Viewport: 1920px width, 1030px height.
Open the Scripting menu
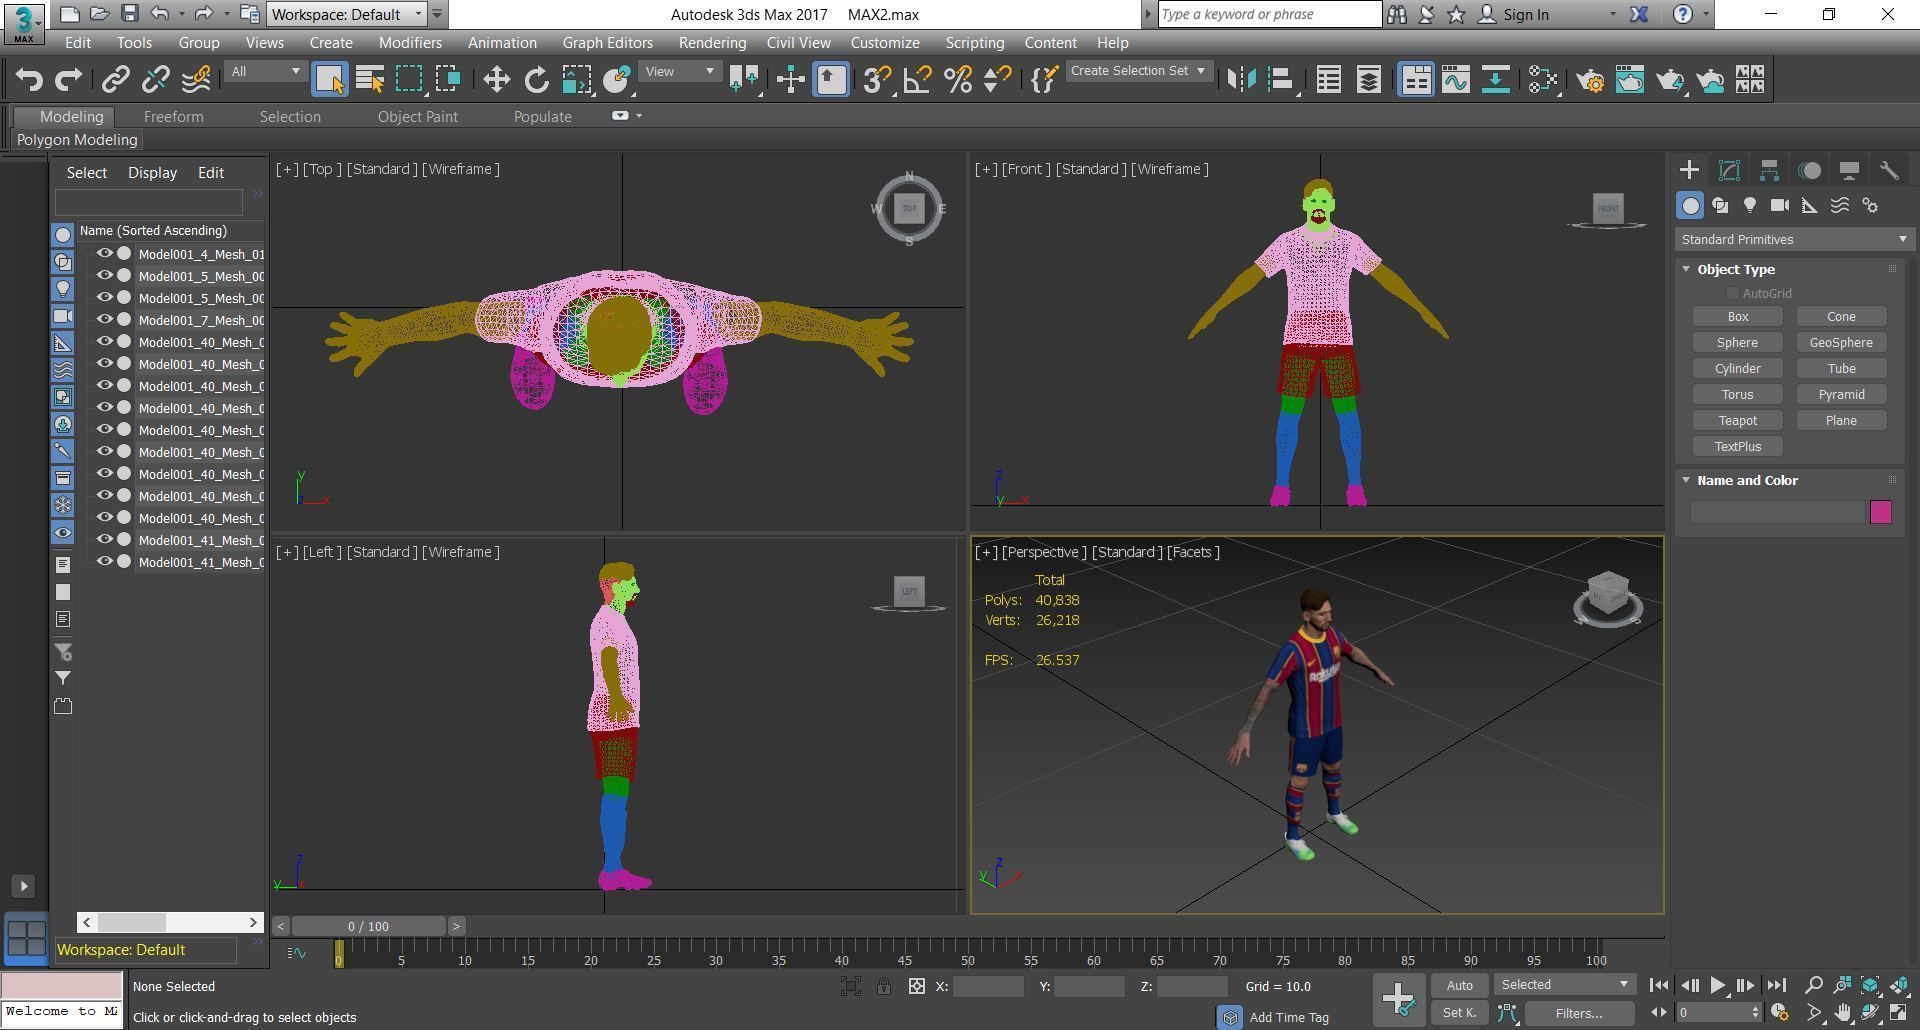pos(974,43)
